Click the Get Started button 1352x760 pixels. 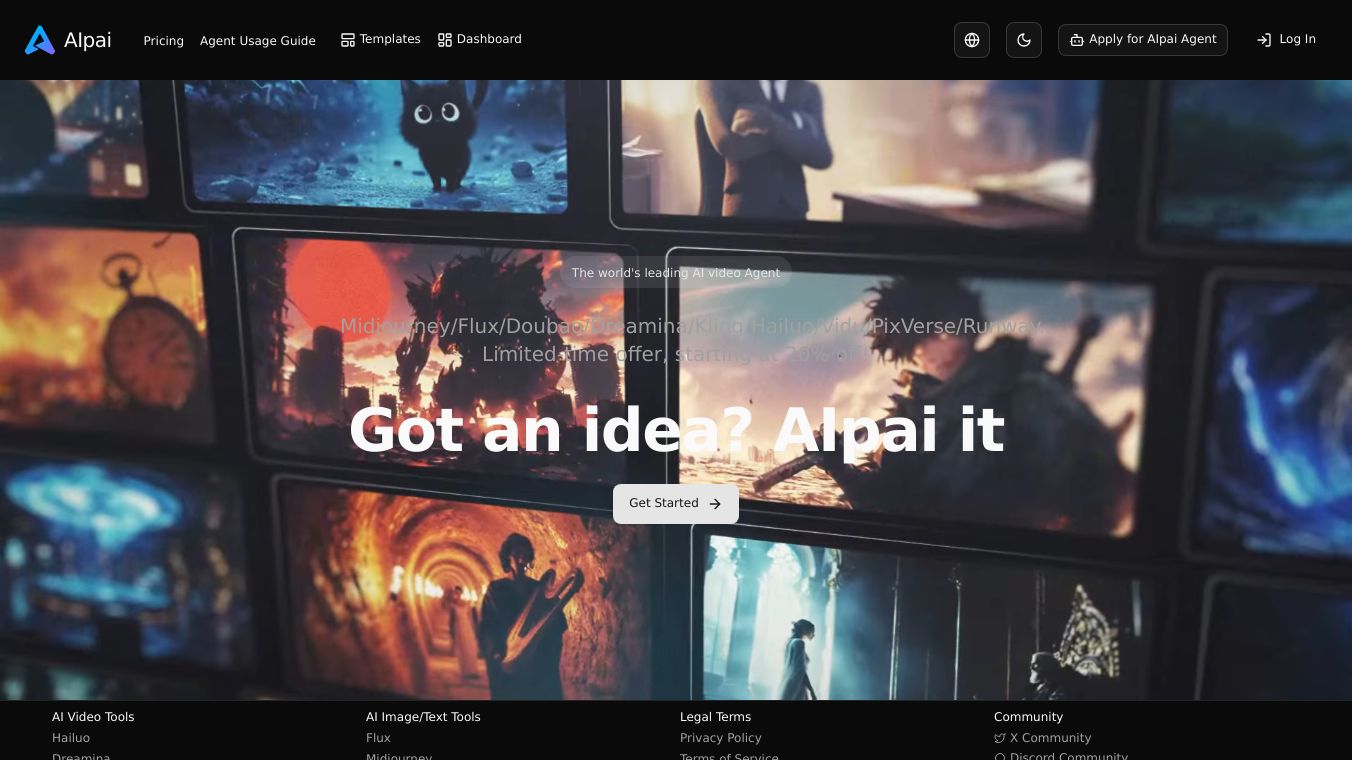coord(676,504)
